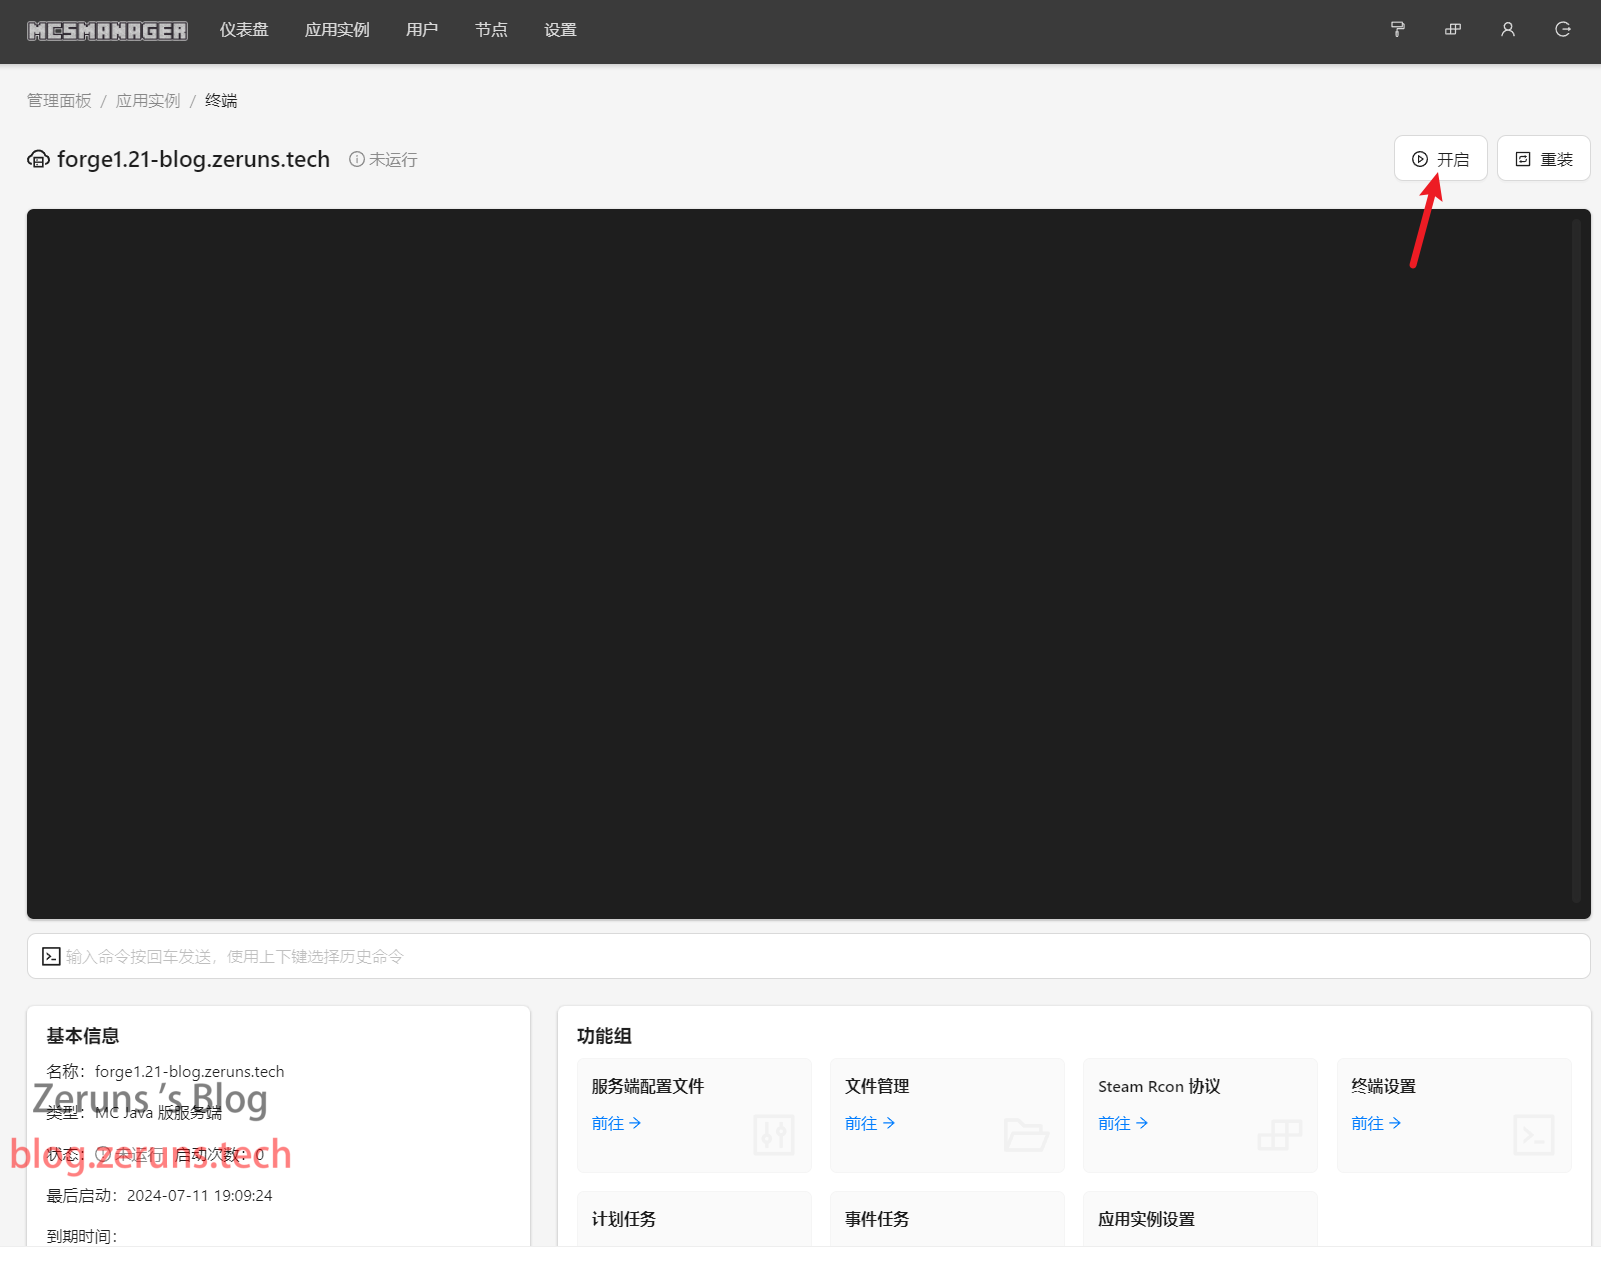Click the 名称 forge1.21-blog.zeruns.tech info row
The height and width of the screenshot is (1262, 1601).
(x=165, y=1072)
